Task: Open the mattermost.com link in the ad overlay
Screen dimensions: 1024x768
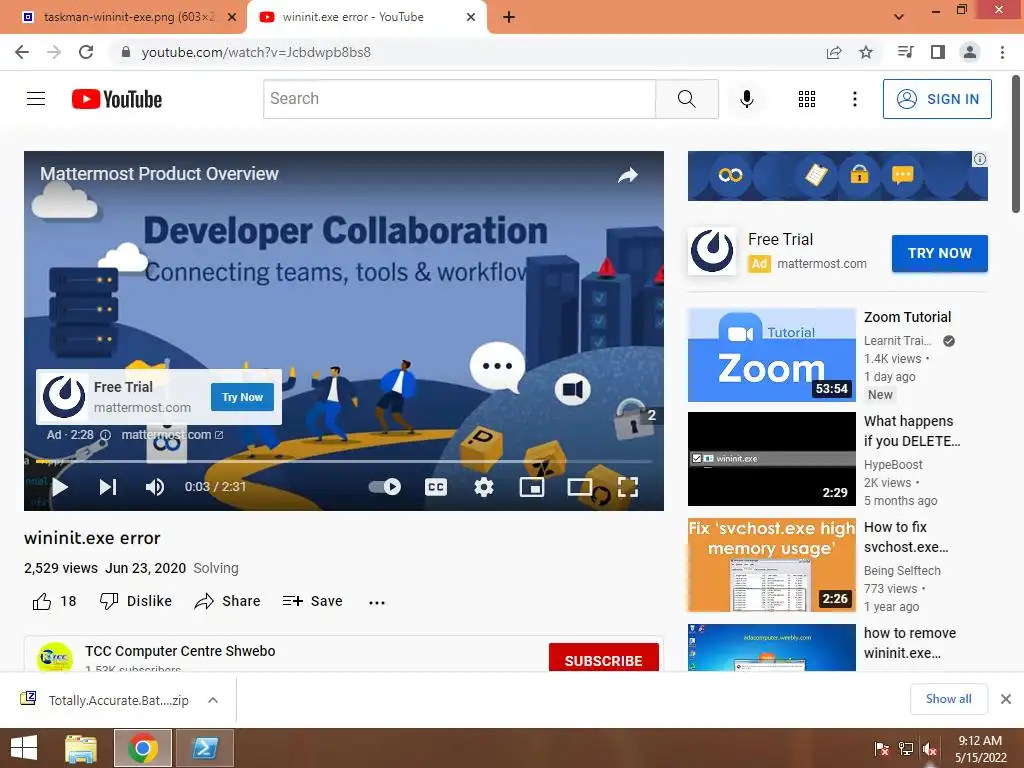Action: tap(172, 435)
